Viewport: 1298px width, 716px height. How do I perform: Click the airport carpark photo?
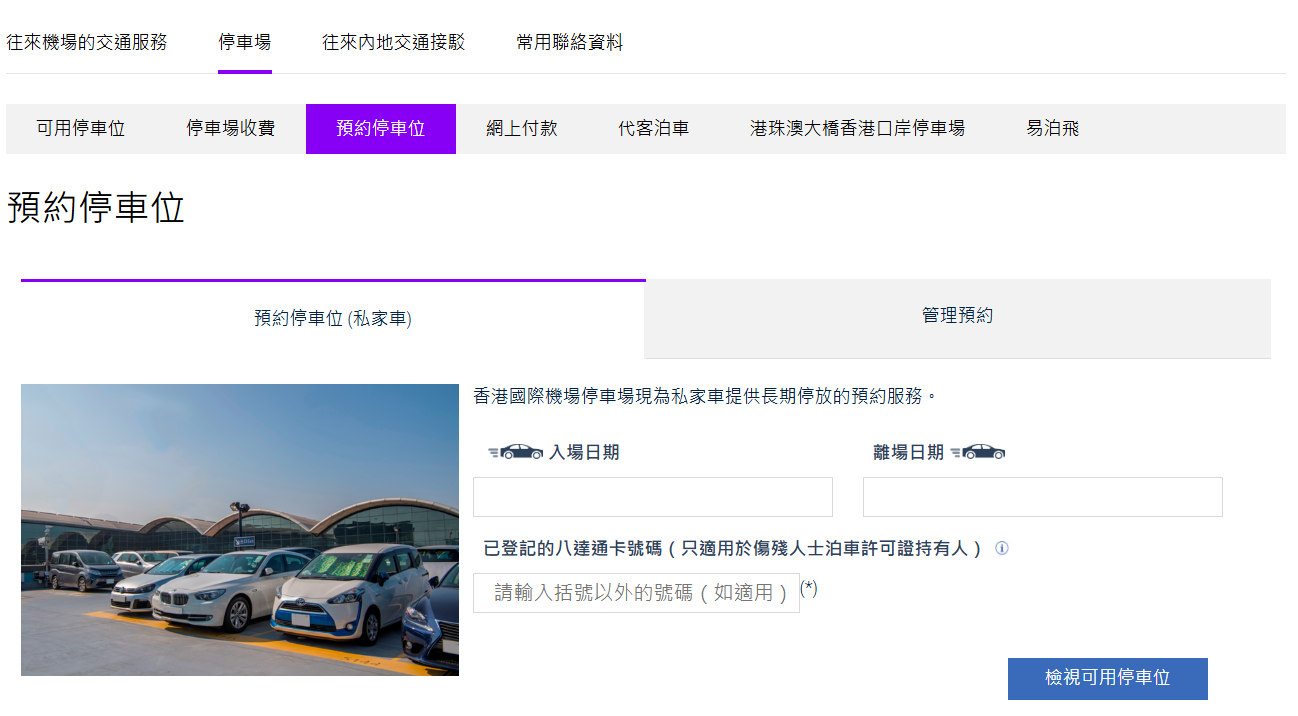pyautogui.click(x=239, y=530)
